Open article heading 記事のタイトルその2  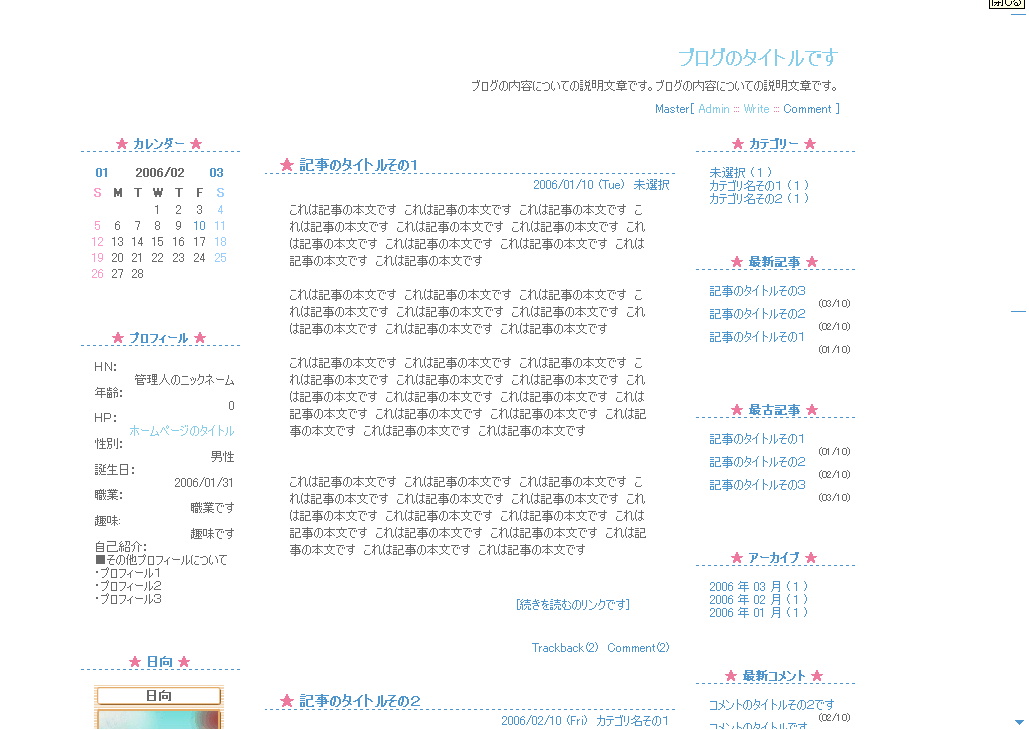pos(360,701)
